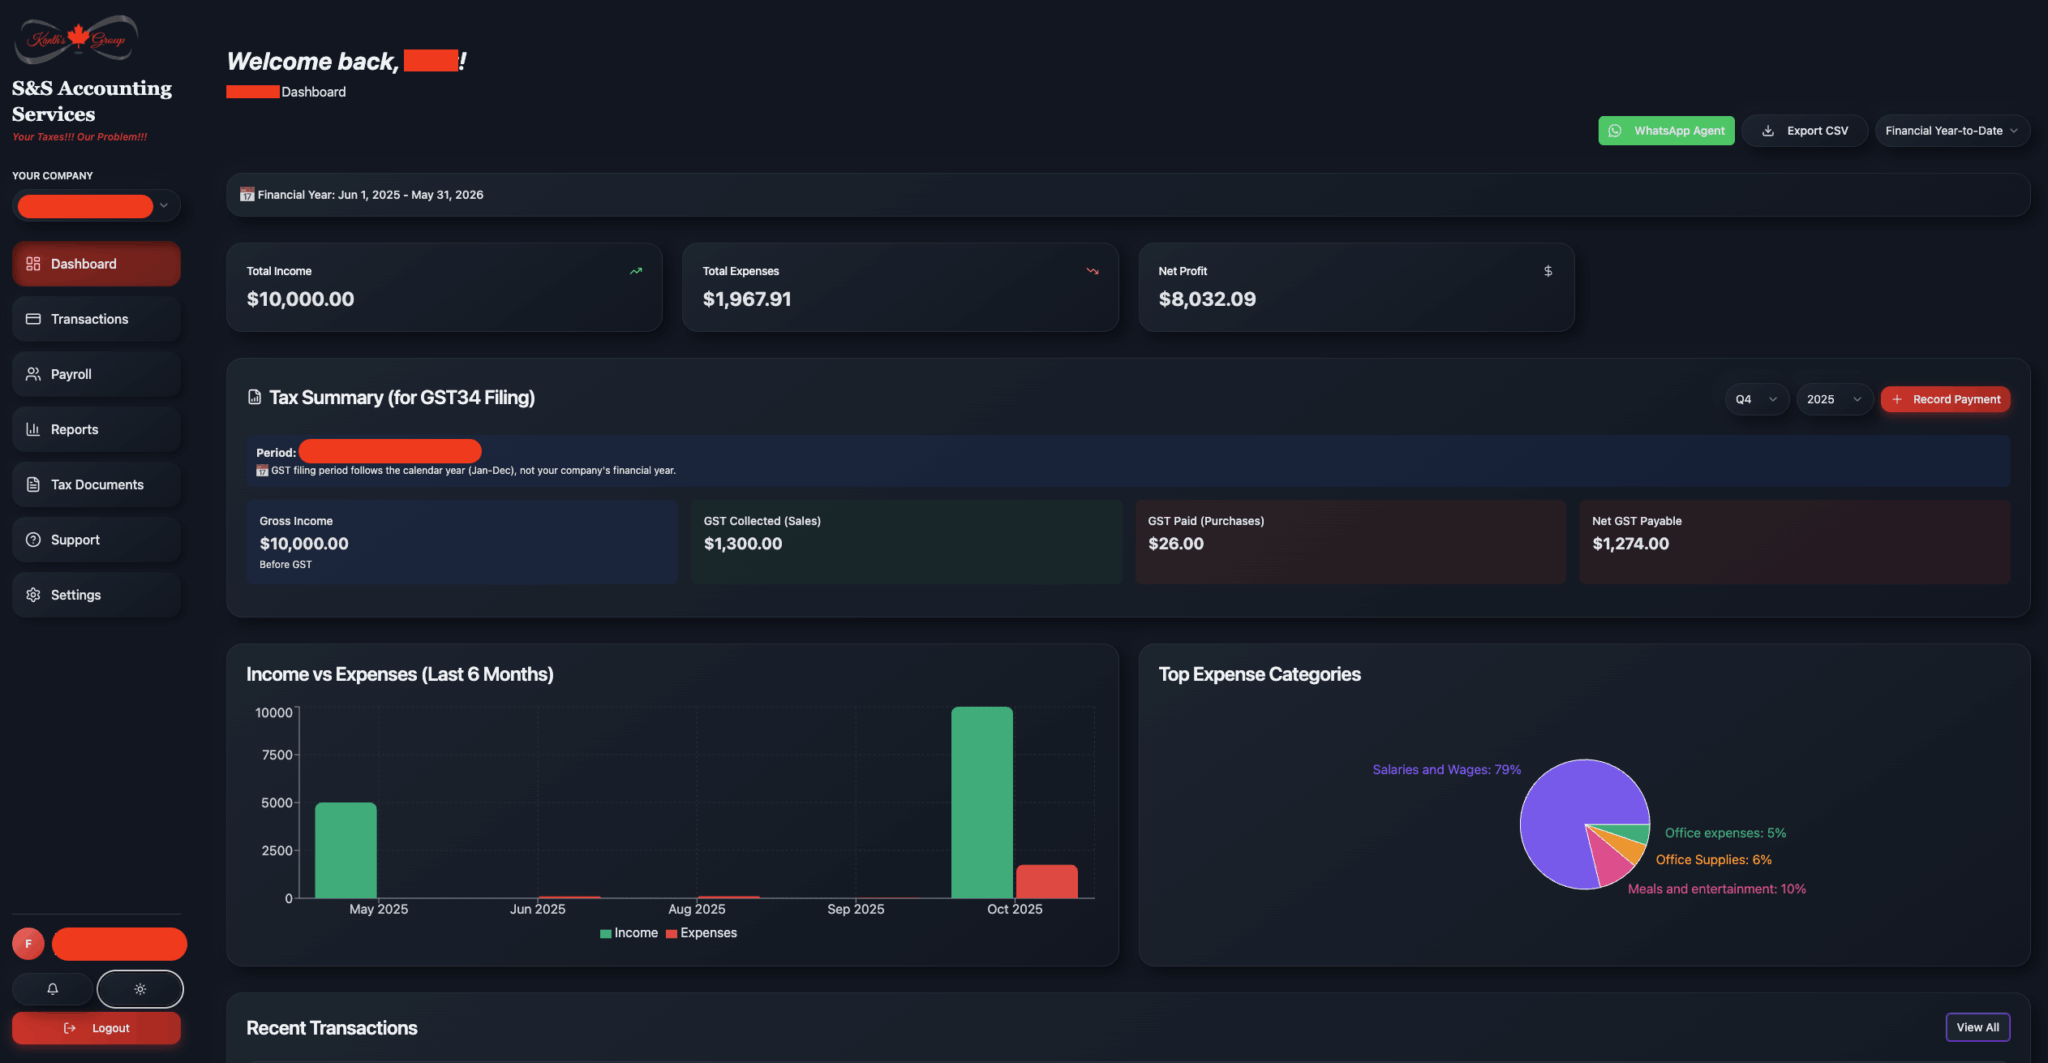Expand the Financial Year-to-Date dropdown
This screenshot has height=1063, width=2048.
pos(1951,131)
